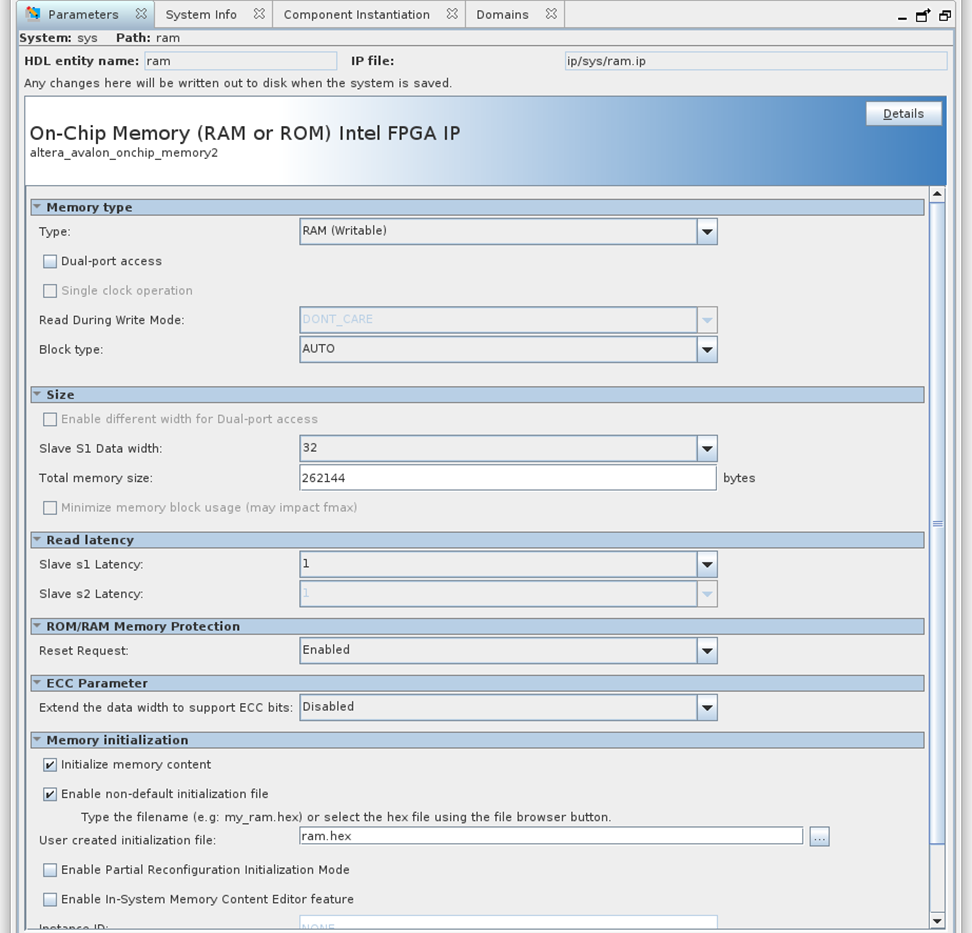This screenshot has width=972, height=933.
Task: Switch to Domains tab
Action: click(502, 14)
